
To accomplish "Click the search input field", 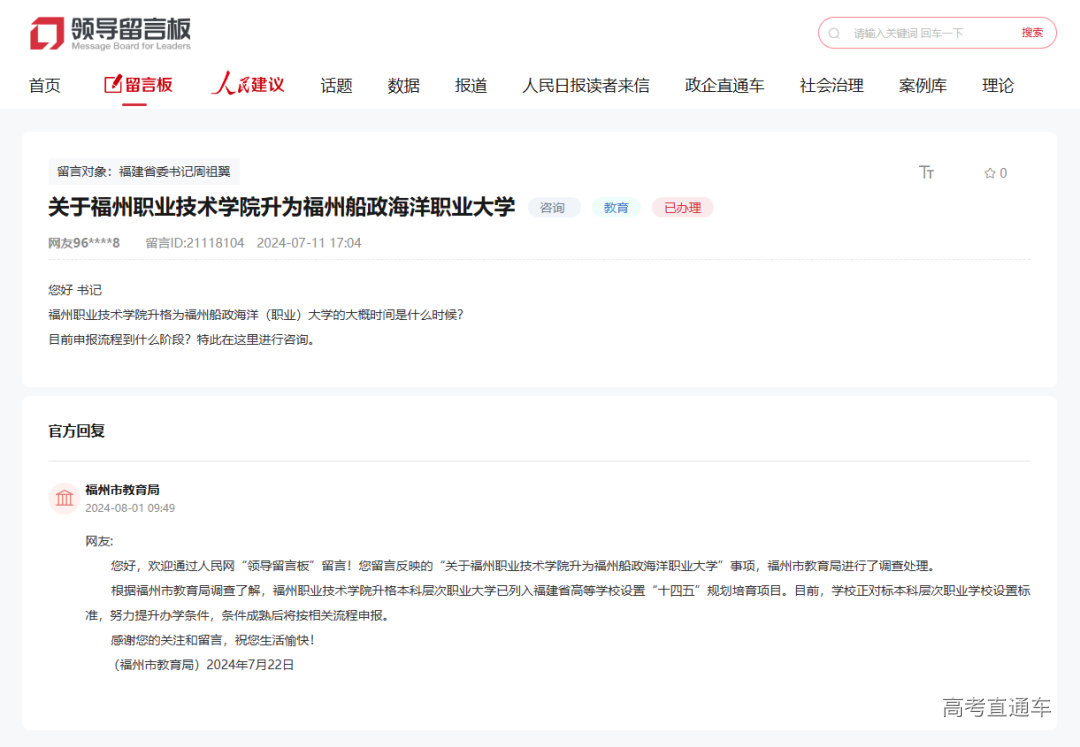I will 910,33.
